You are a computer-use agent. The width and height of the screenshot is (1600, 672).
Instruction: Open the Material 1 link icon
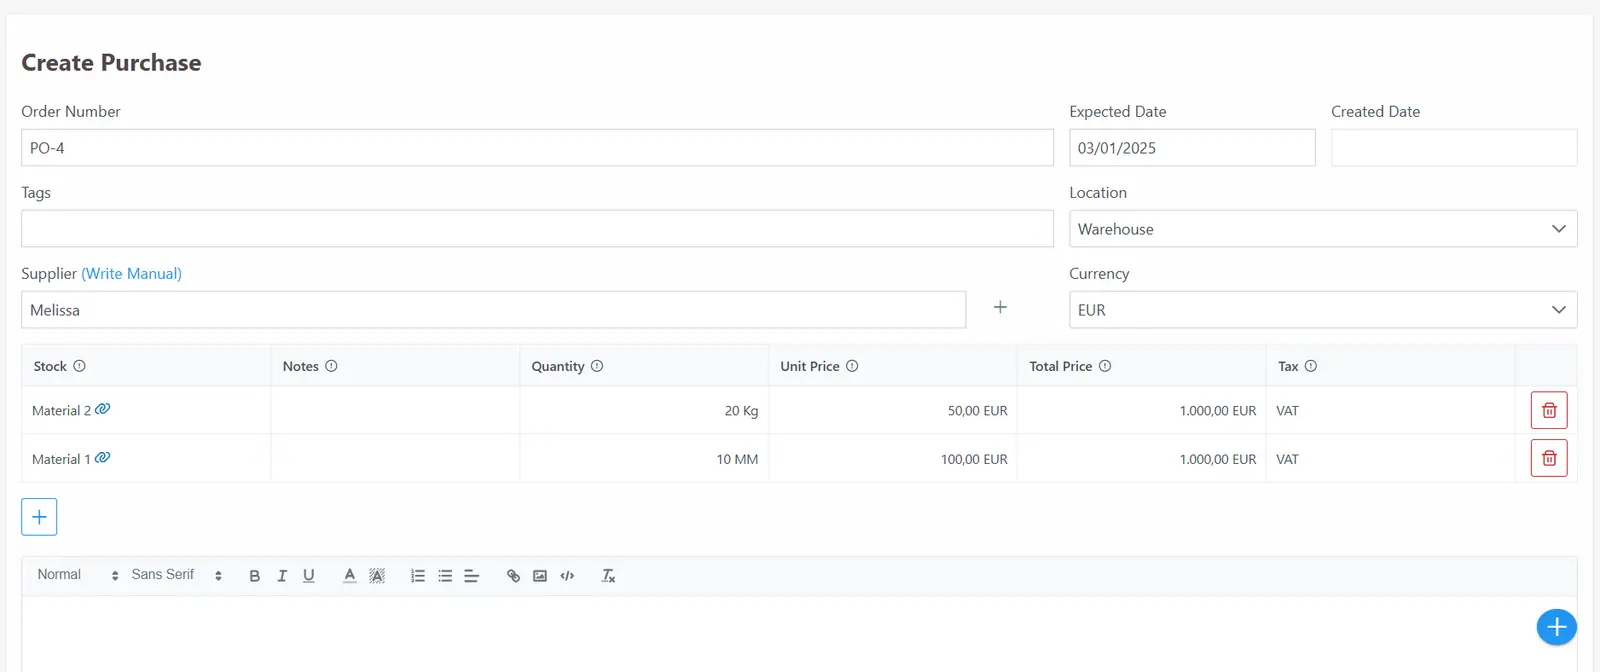[x=102, y=458]
